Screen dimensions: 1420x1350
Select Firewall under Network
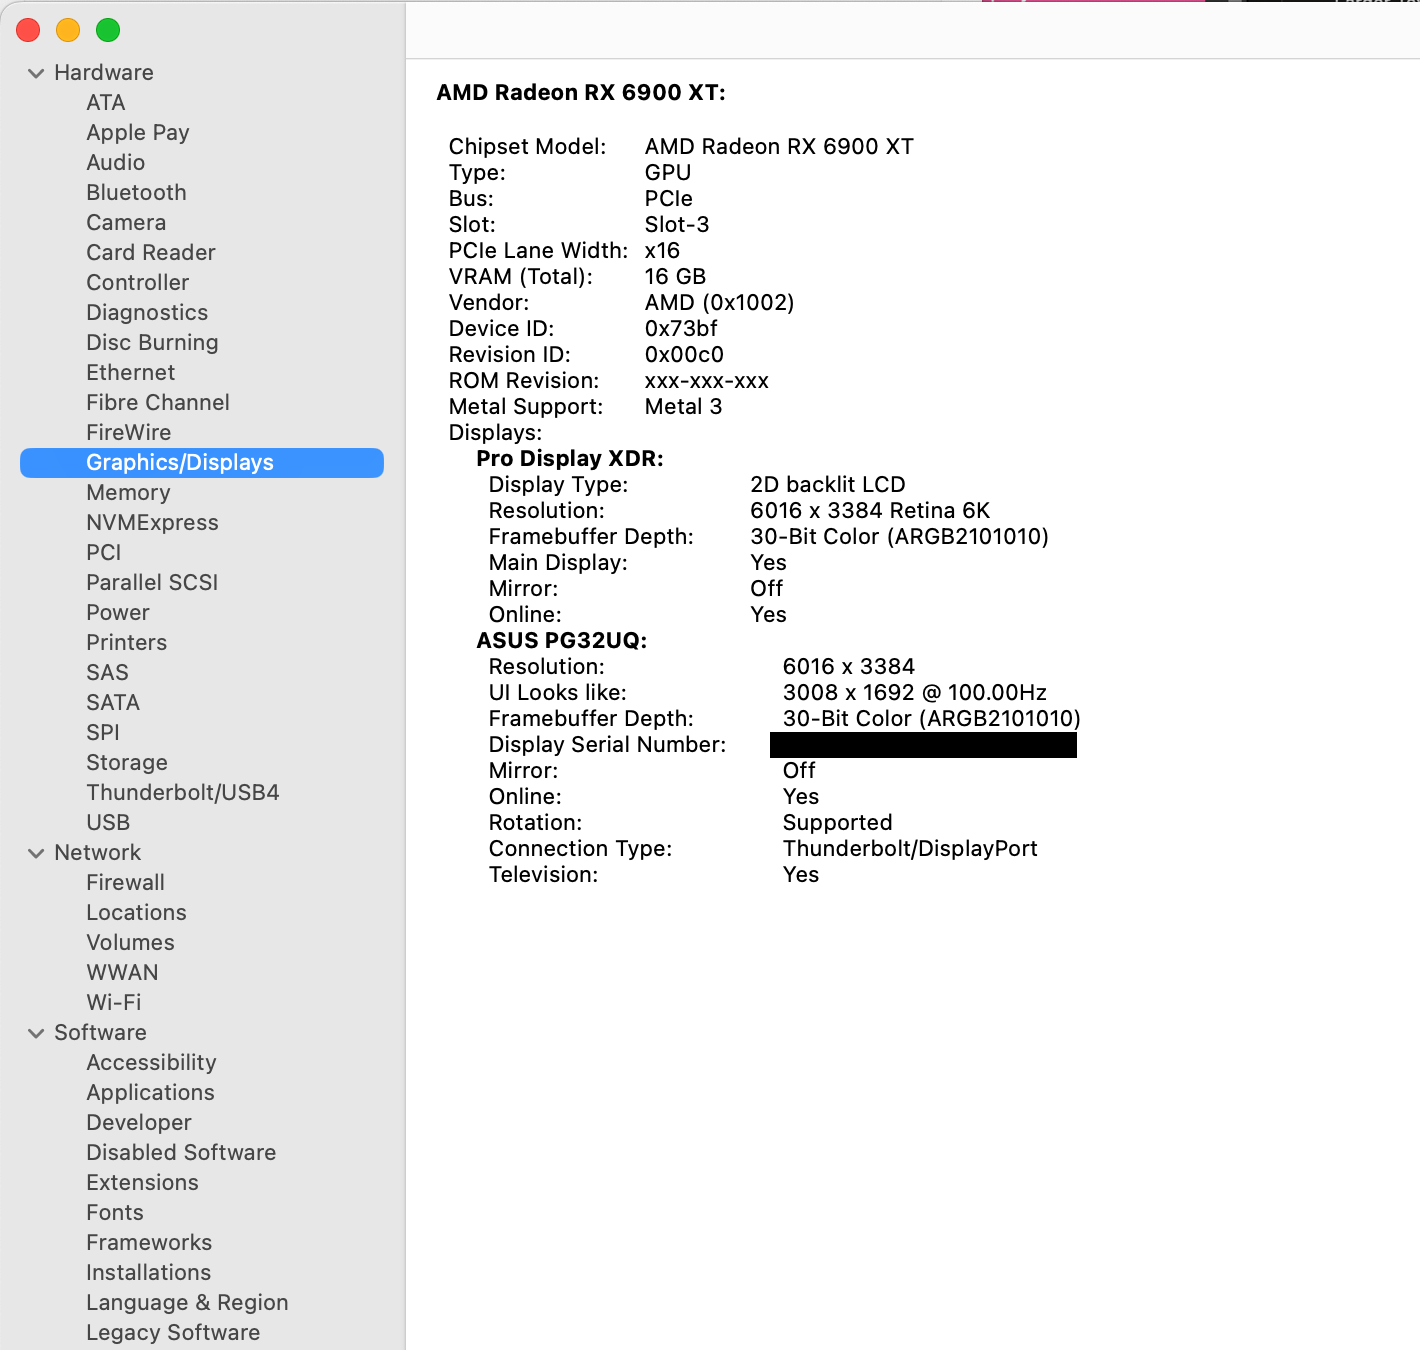pyautogui.click(x=125, y=883)
